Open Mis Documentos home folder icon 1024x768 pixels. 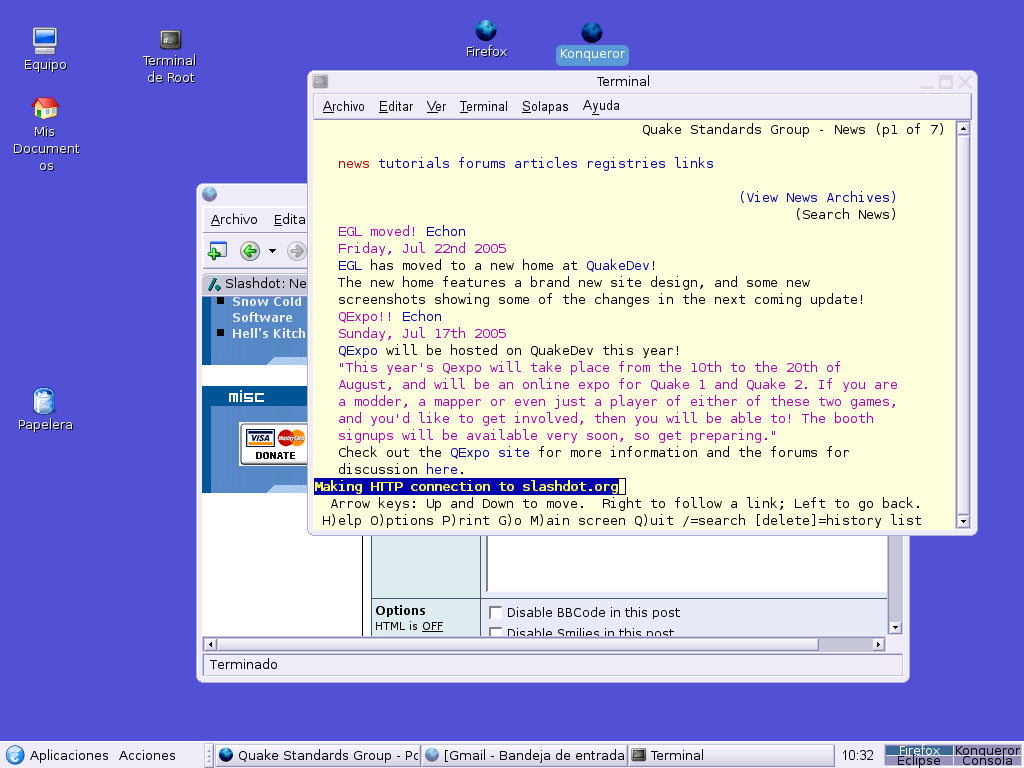tap(46, 135)
